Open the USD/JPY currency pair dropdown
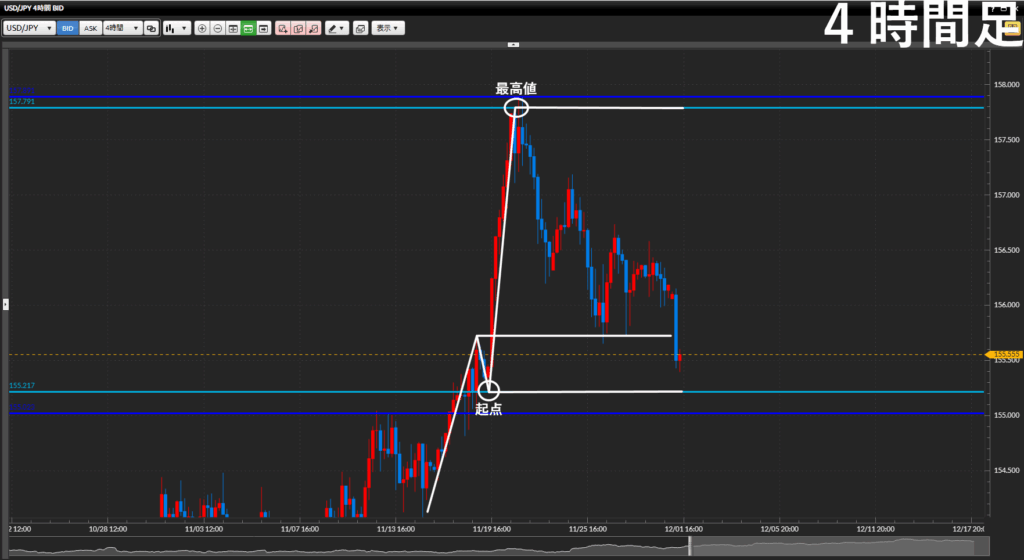The image size is (1024, 560). click(31, 28)
